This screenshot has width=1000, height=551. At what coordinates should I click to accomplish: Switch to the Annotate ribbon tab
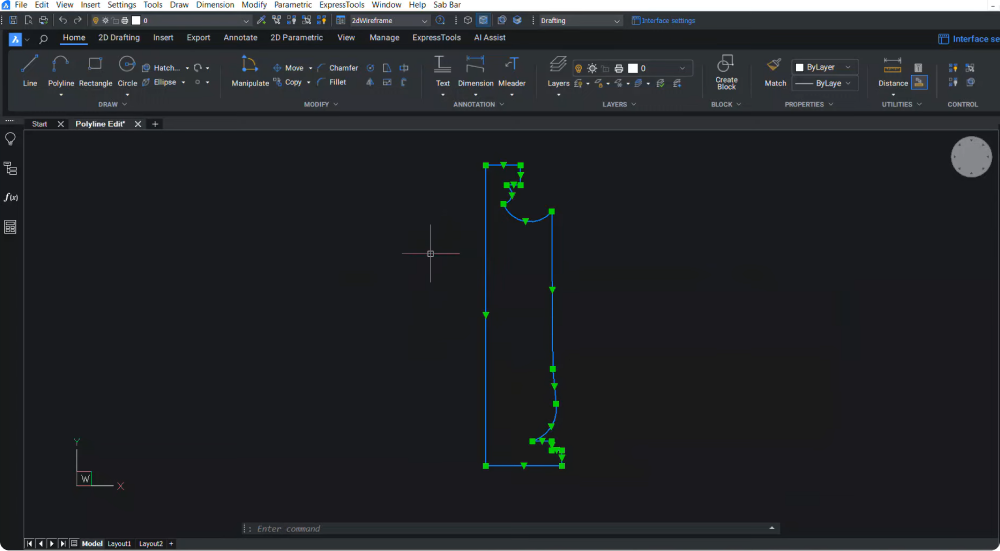coord(240,38)
